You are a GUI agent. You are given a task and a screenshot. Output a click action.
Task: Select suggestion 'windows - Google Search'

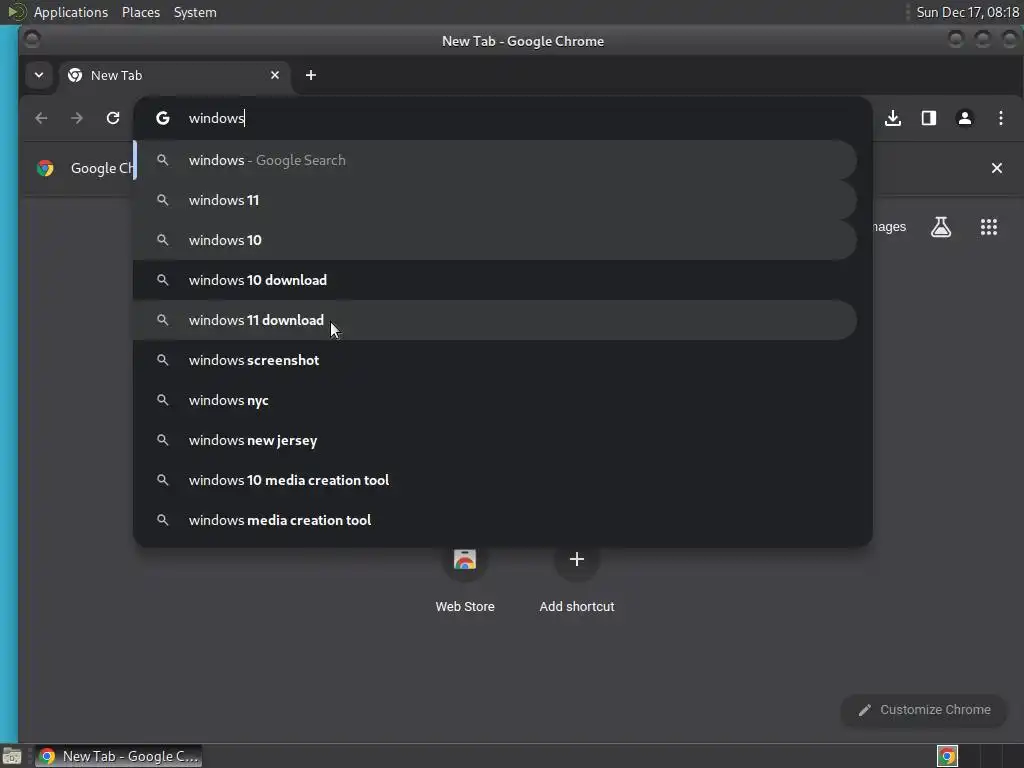495,160
